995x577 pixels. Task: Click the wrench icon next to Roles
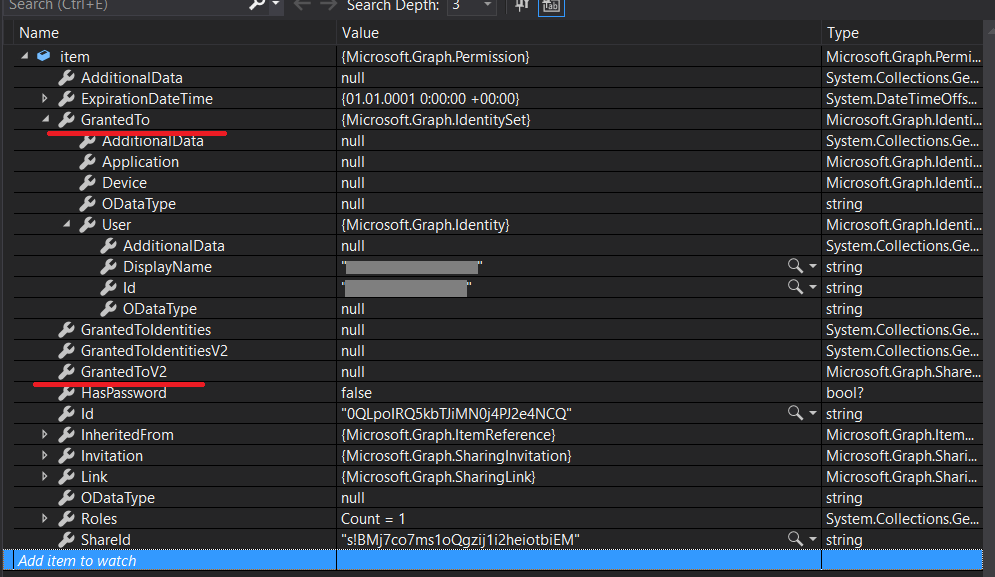[x=66, y=518]
